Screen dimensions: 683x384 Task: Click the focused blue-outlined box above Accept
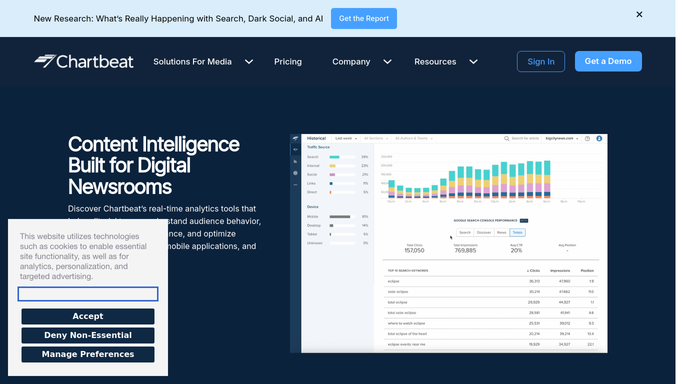[x=88, y=294]
